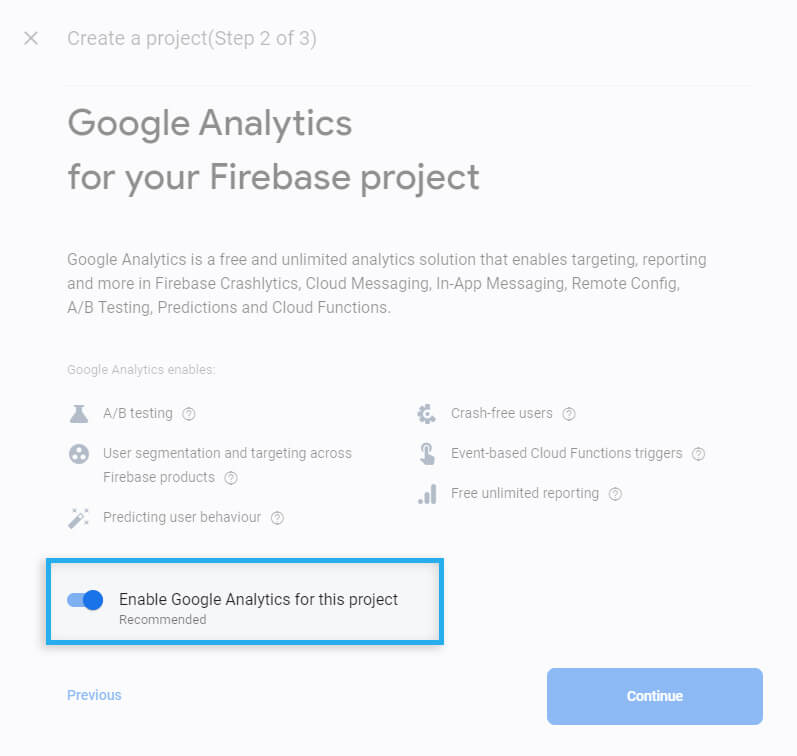This screenshot has width=797, height=756.
Task: Click the Cloud Functions triggers touch icon
Action: 427,454
